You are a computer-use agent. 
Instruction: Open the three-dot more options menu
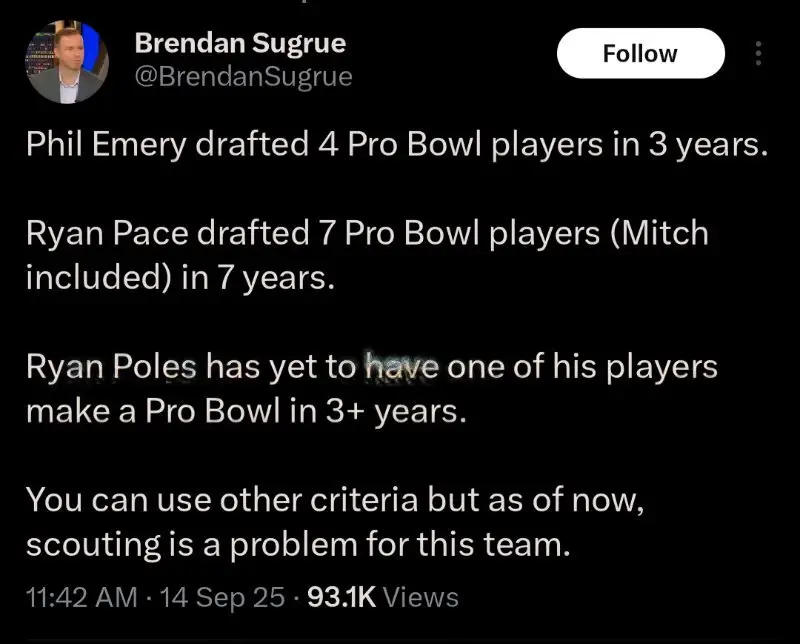(758, 53)
